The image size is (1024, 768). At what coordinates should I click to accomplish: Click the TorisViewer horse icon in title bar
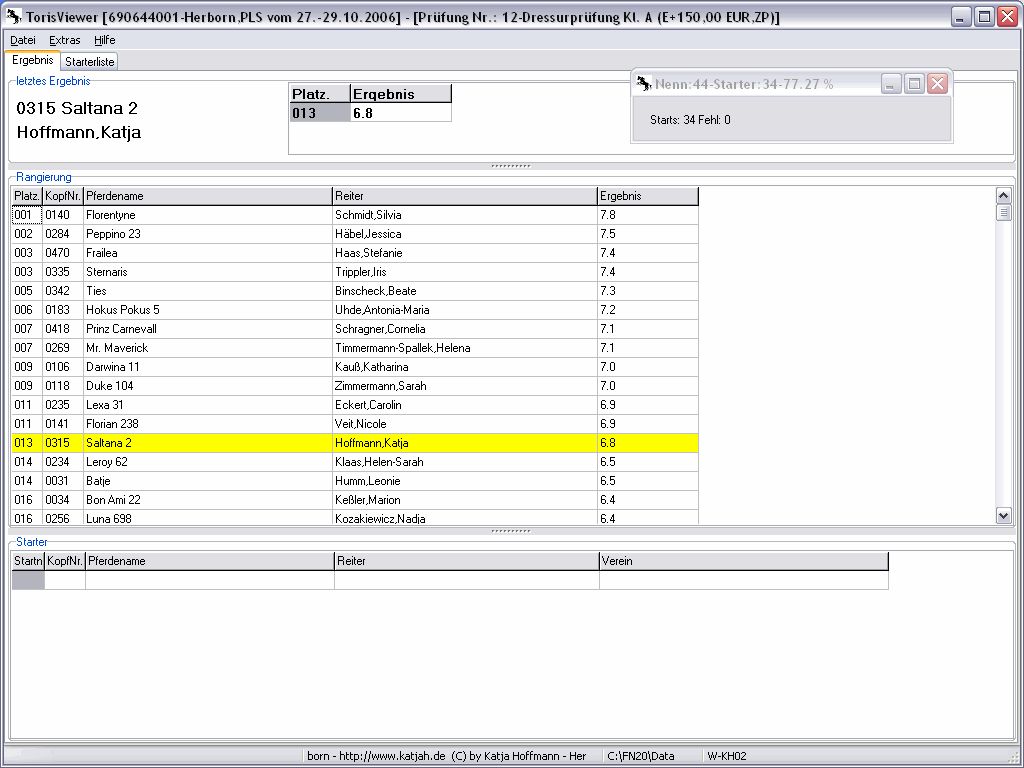[x=14, y=17]
